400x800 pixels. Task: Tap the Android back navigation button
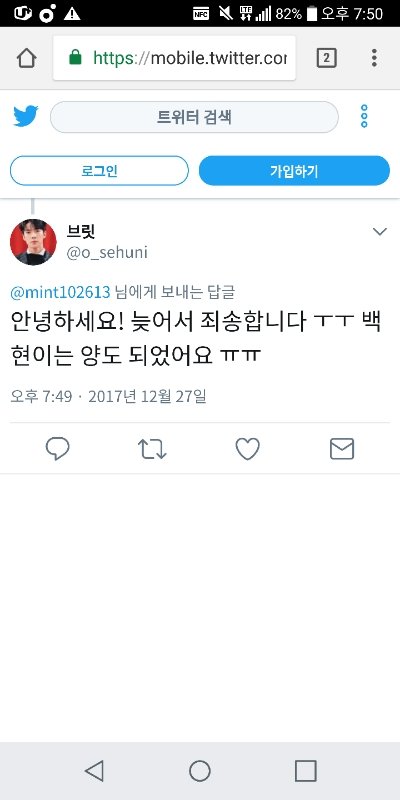click(95, 770)
